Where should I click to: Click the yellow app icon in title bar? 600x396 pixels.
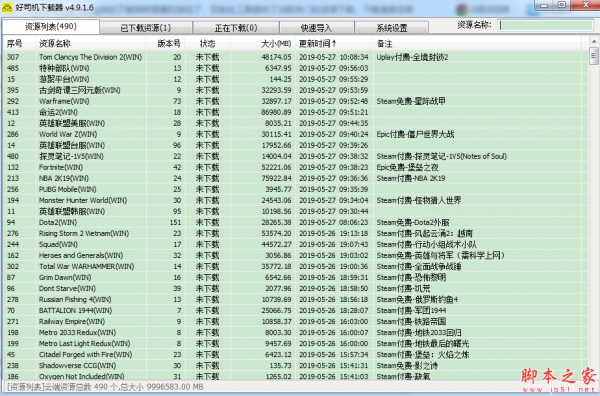[7, 7]
